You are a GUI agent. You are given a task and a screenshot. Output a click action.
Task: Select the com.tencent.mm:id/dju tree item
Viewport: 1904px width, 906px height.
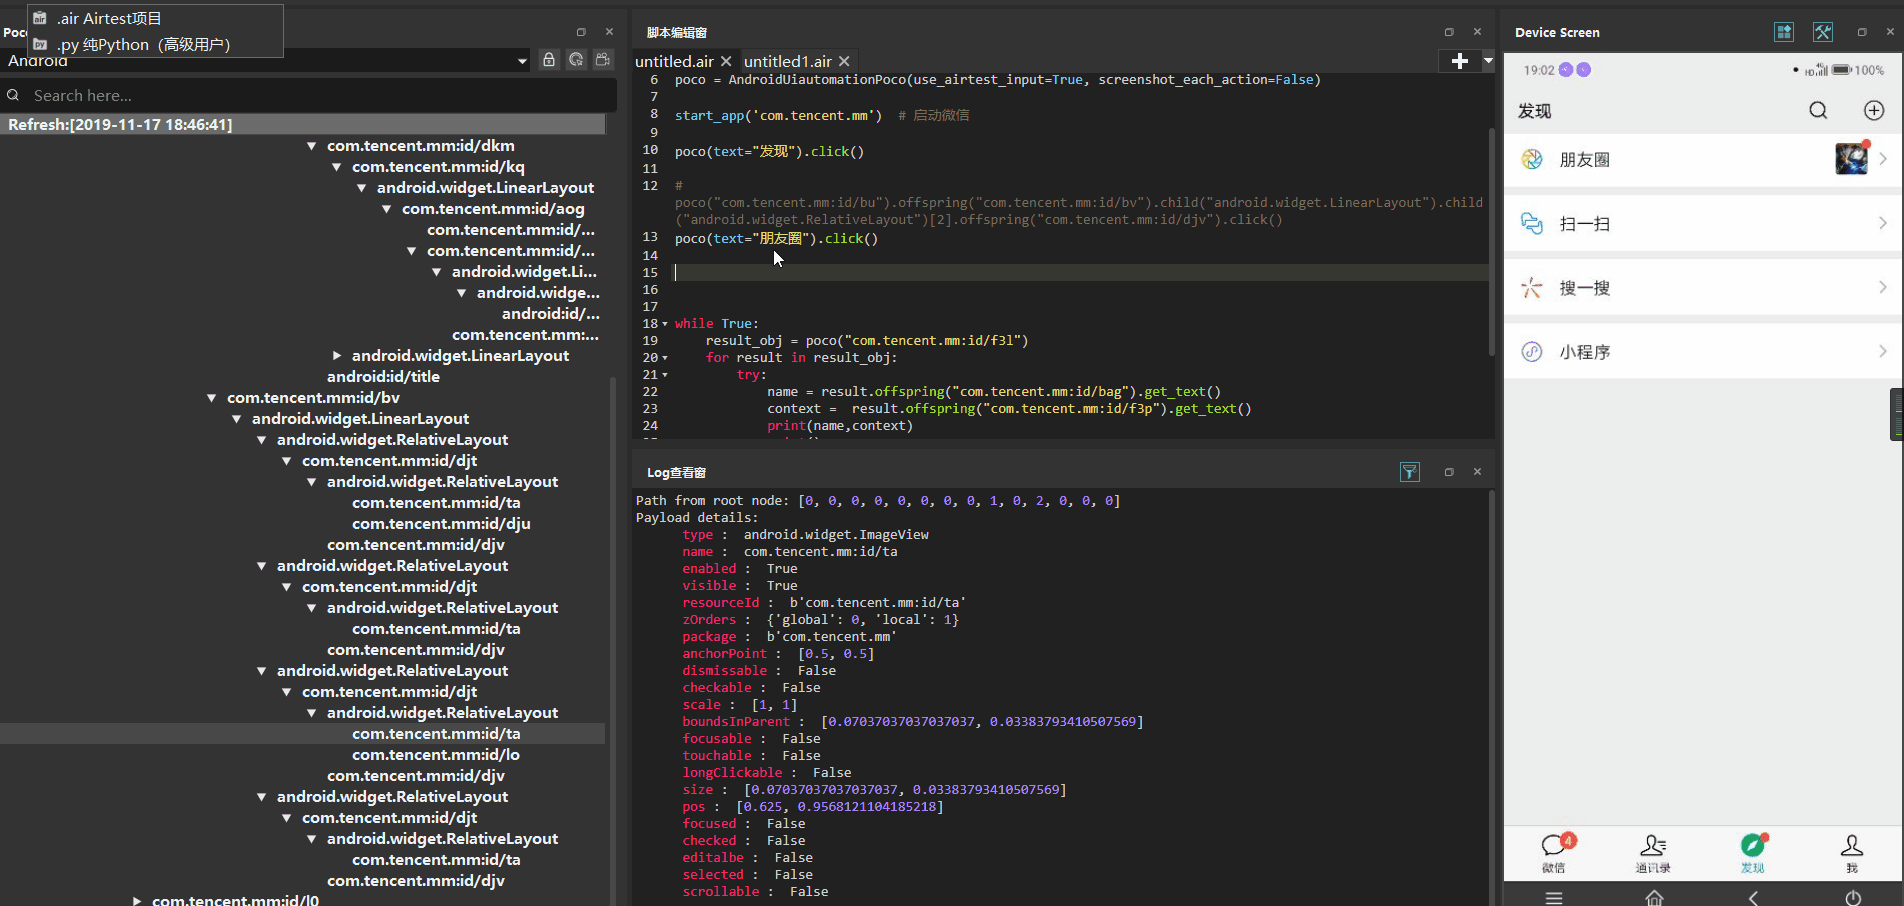click(441, 523)
